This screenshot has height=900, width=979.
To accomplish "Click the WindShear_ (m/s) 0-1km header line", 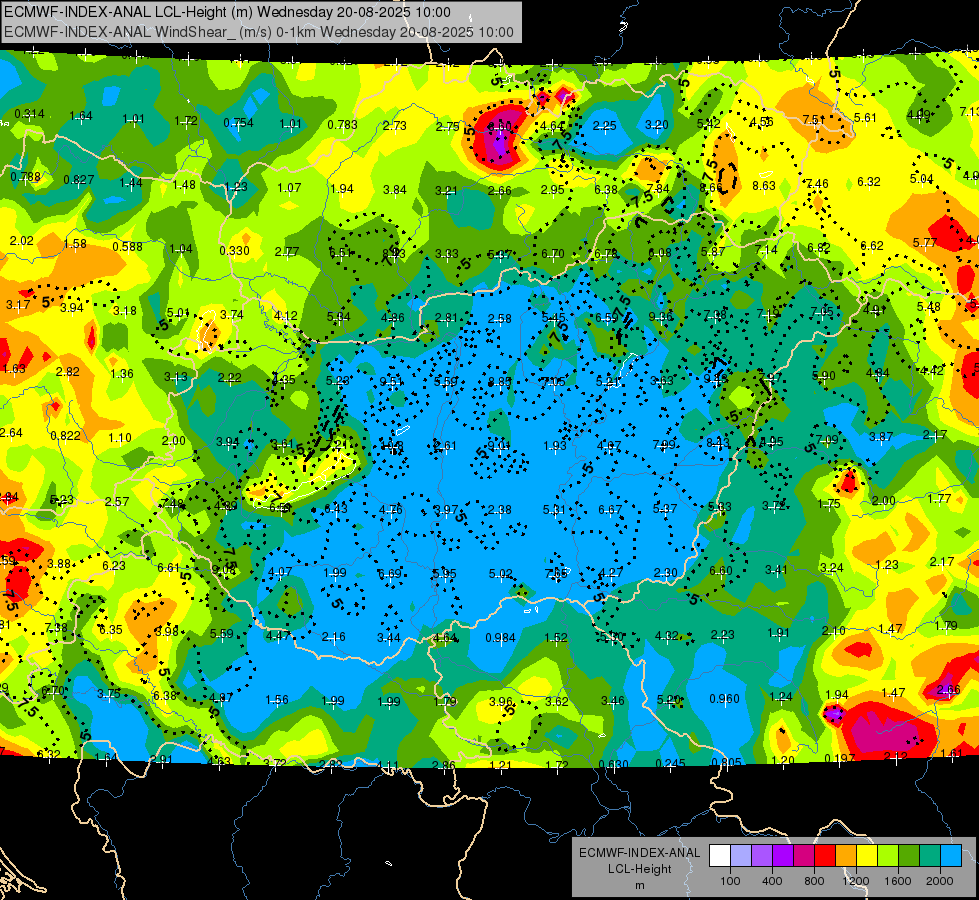I will (258, 32).
